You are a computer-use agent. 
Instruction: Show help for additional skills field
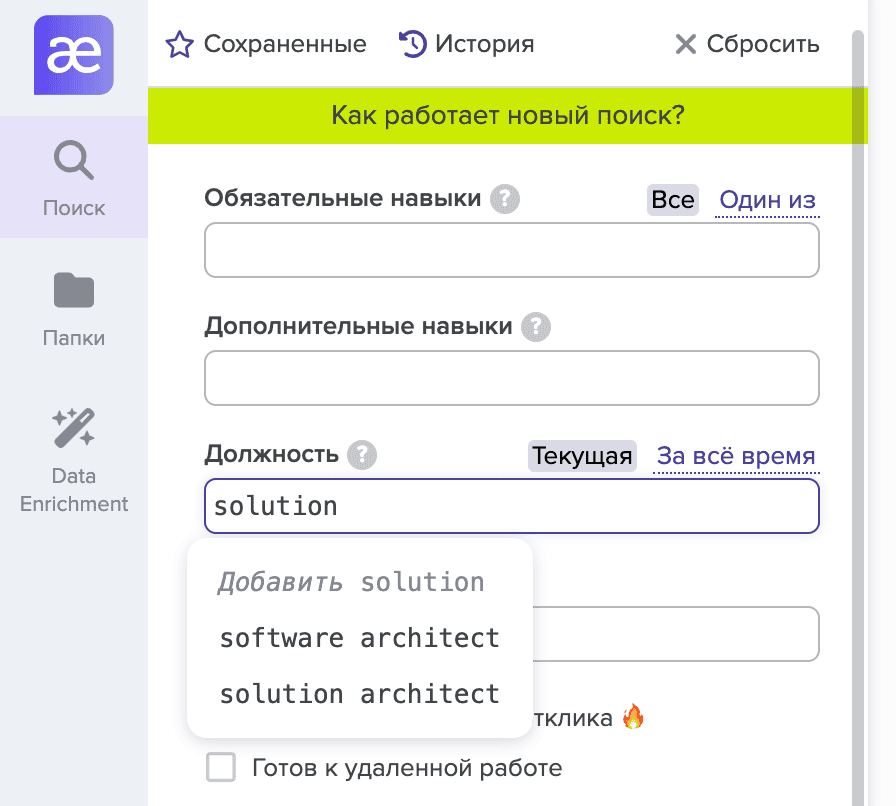pos(536,326)
